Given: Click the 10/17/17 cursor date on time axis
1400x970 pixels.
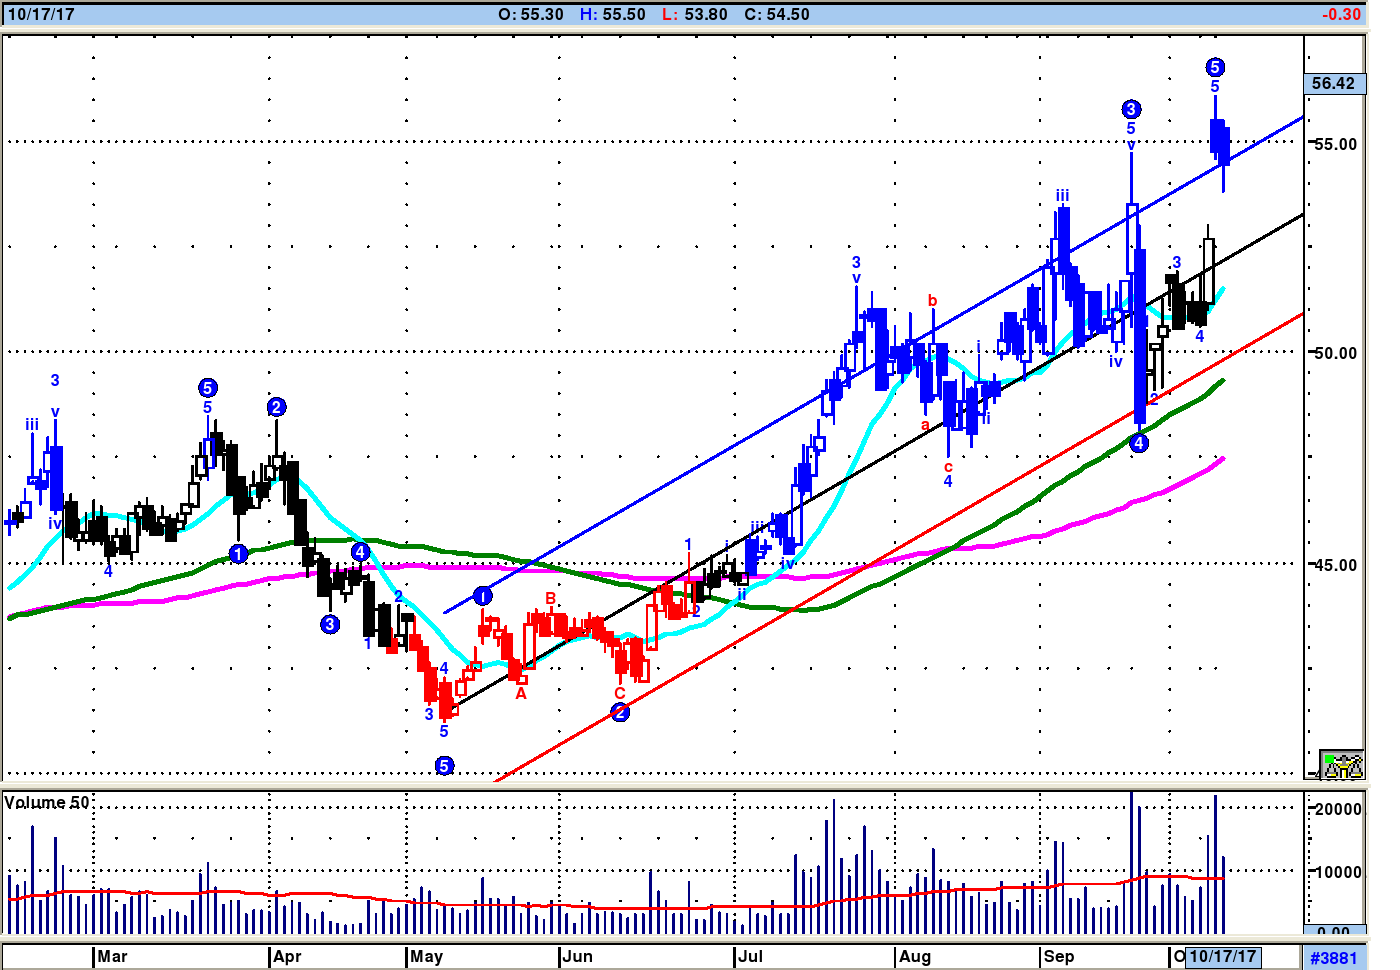Looking at the screenshot, I should [1222, 956].
